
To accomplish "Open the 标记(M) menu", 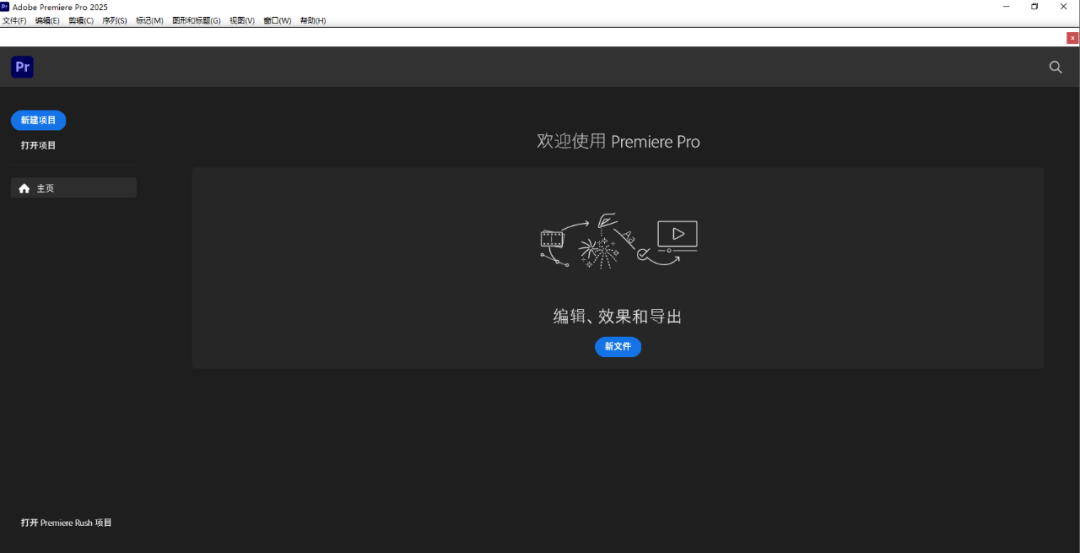I will [x=149, y=21].
